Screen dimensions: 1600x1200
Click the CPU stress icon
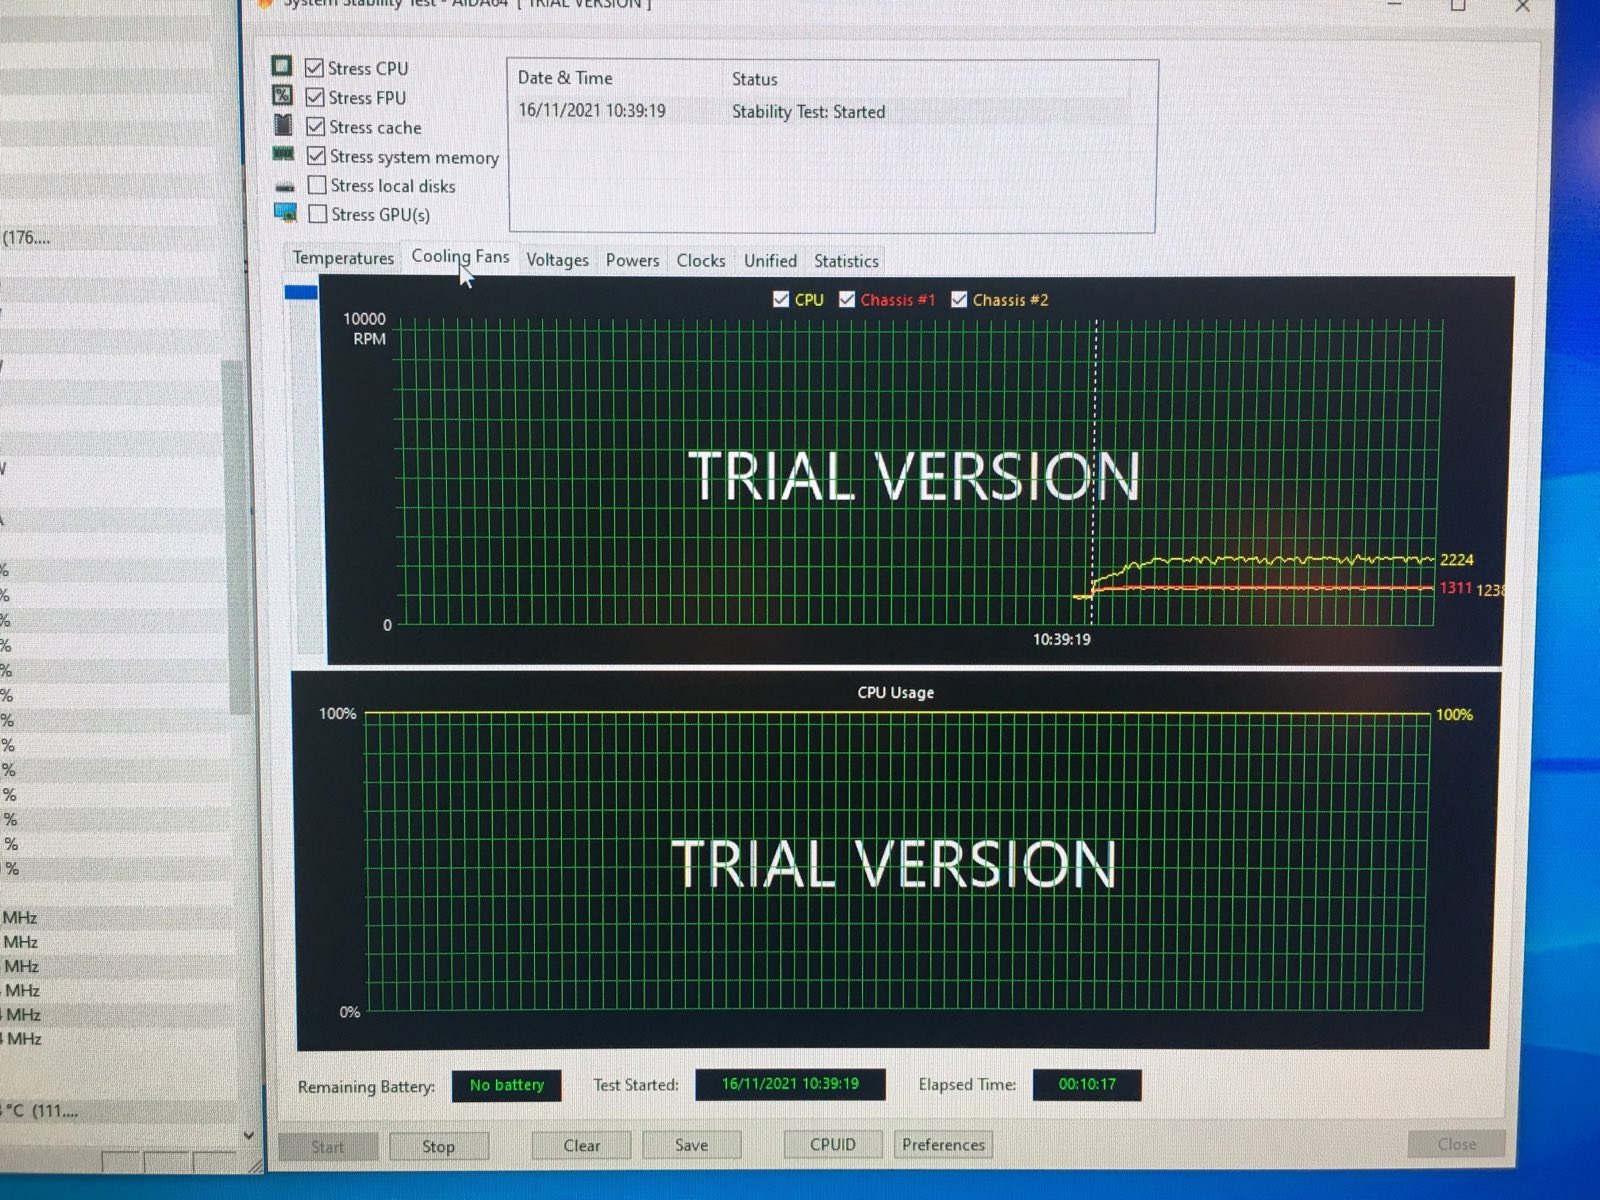(x=282, y=66)
